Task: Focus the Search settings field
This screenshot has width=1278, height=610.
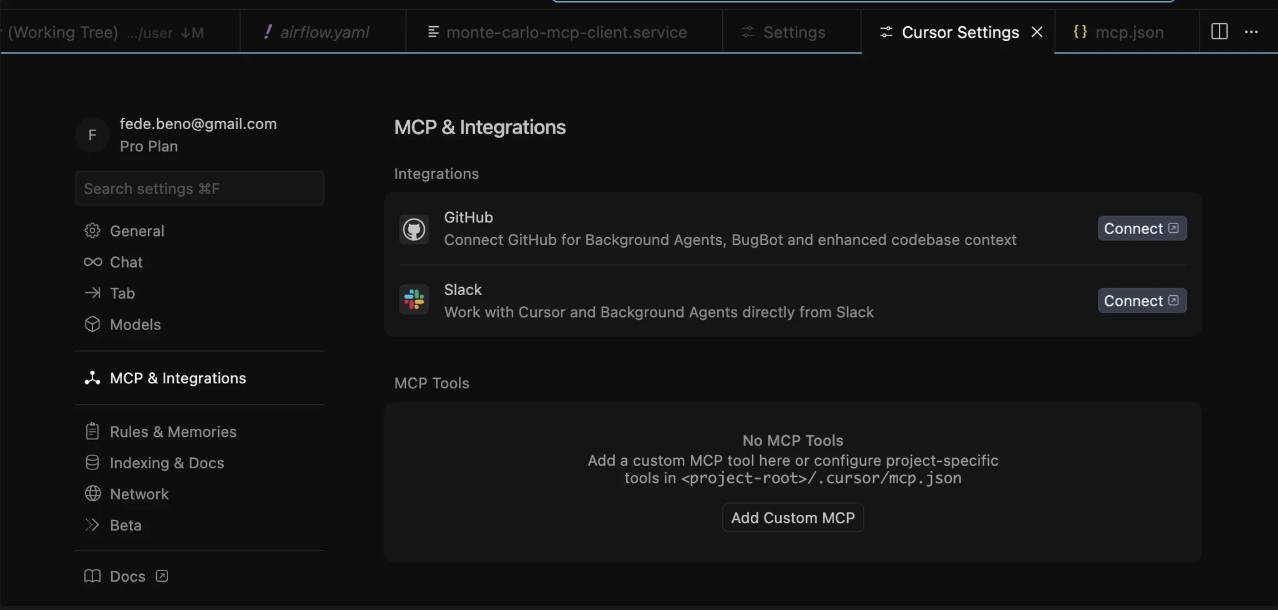Action: click(x=199, y=188)
